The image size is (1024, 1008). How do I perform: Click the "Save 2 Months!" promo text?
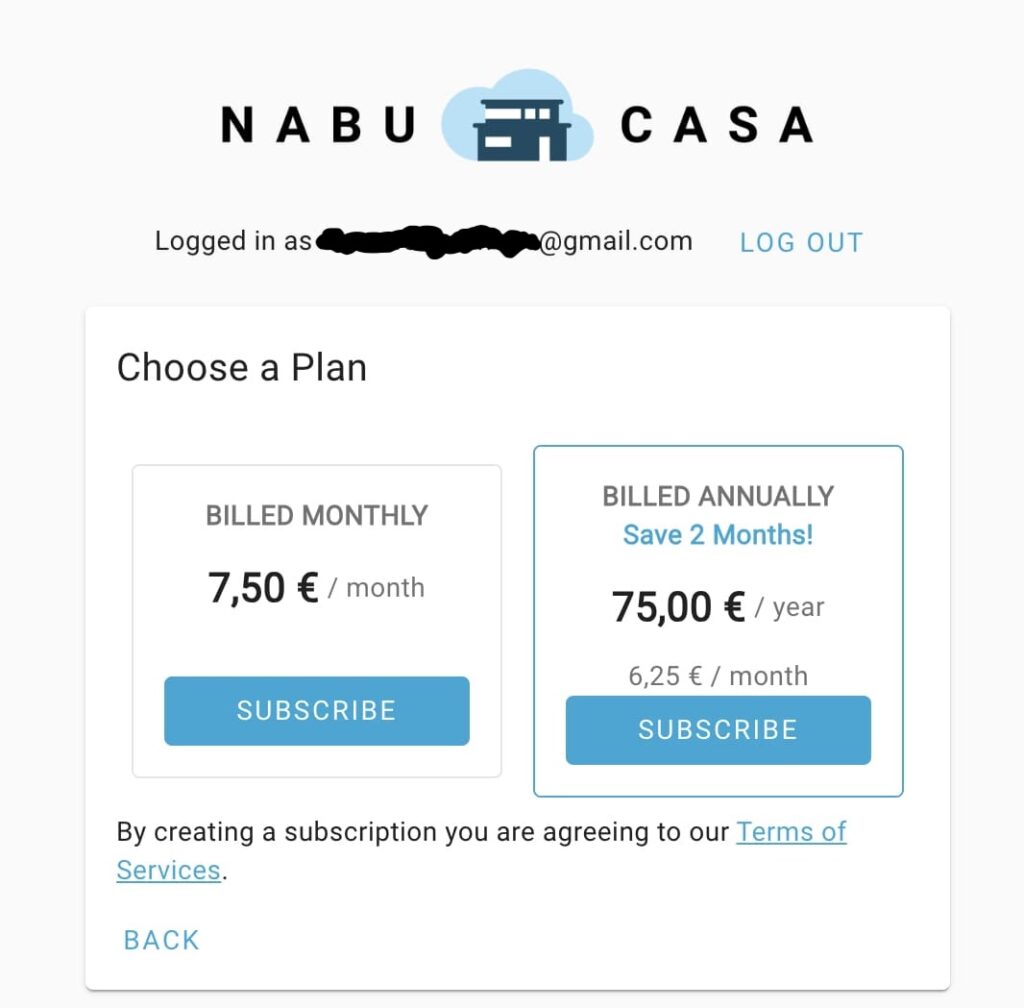718,535
